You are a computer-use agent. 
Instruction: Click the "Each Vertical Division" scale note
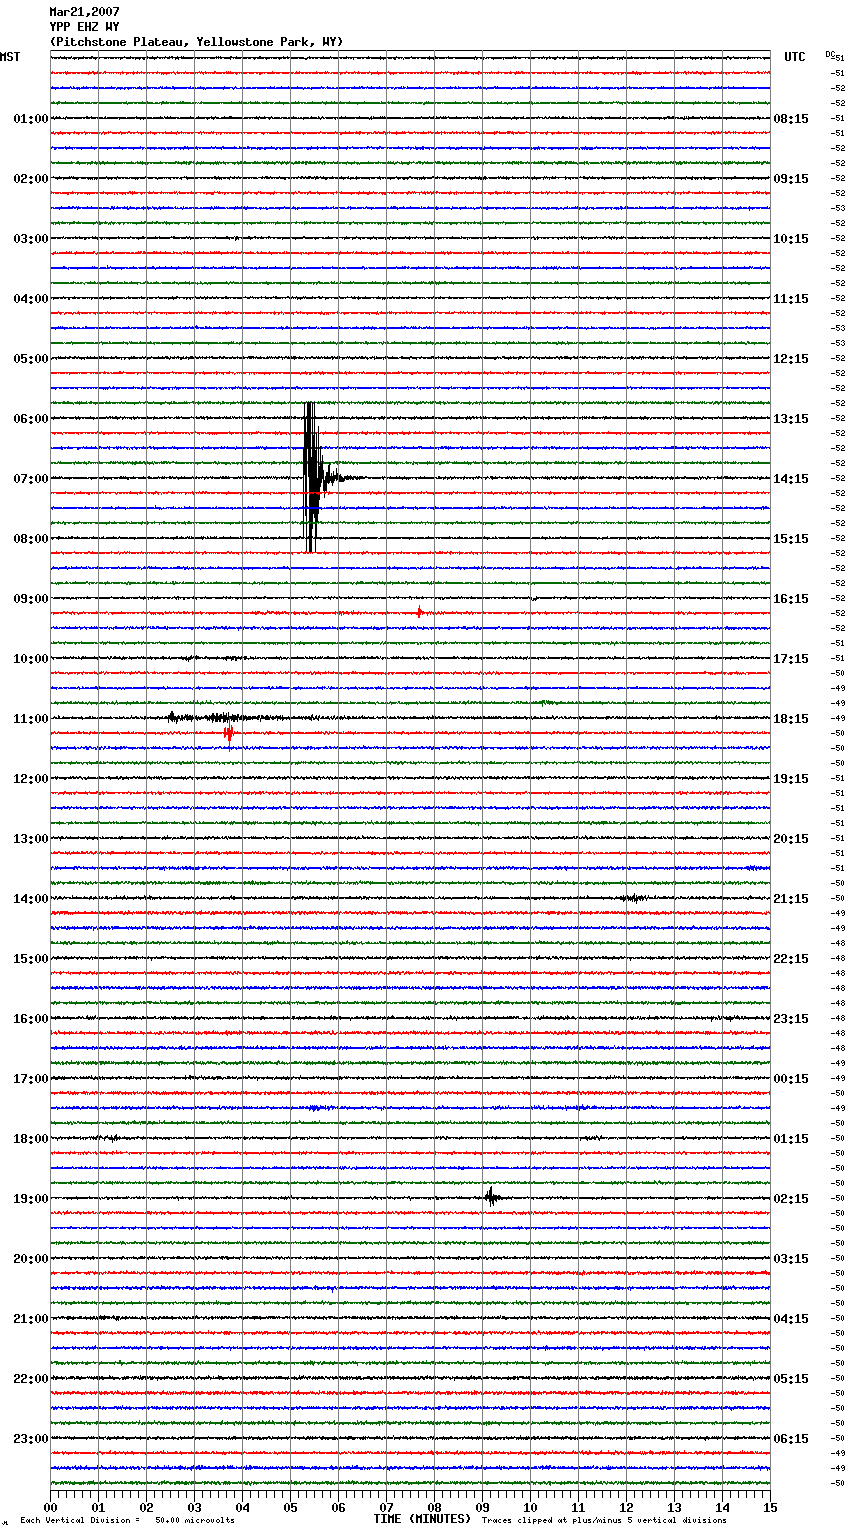click(x=127, y=1521)
